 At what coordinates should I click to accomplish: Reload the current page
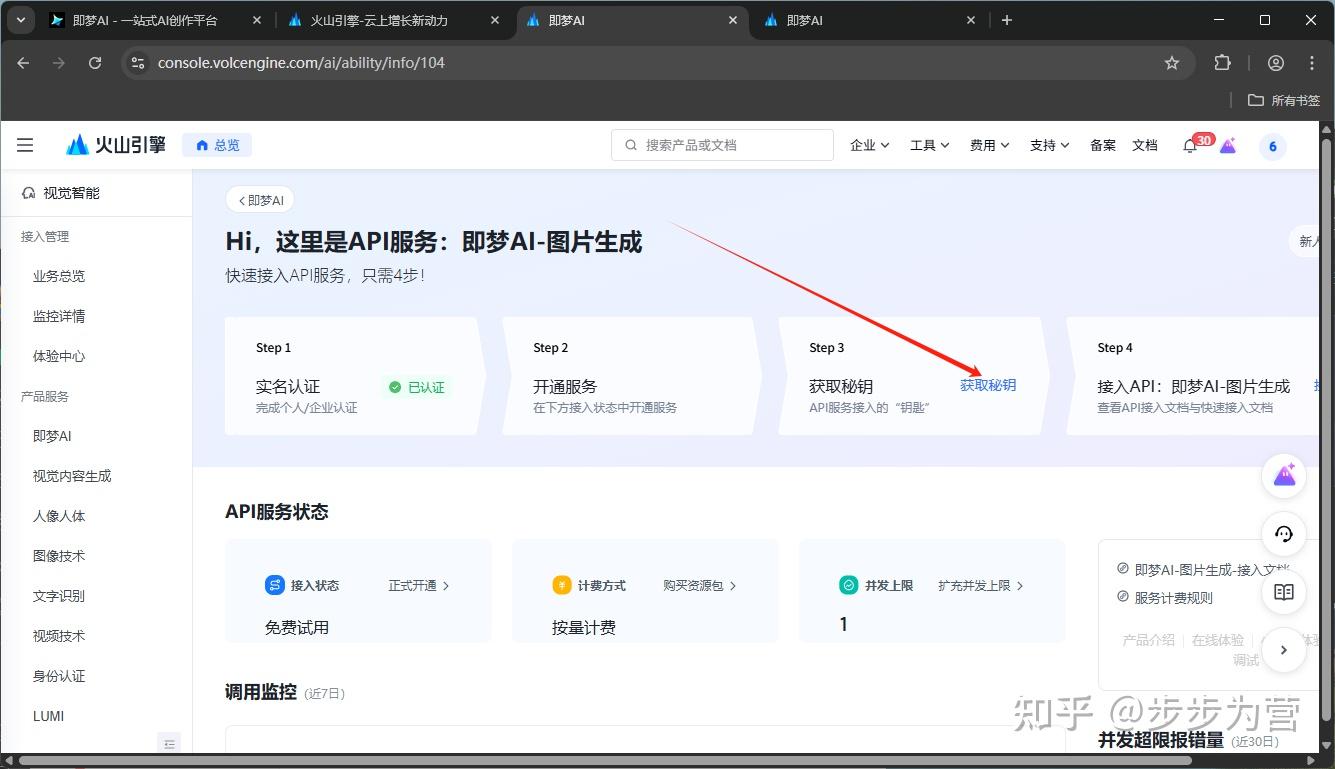pyautogui.click(x=95, y=63)
